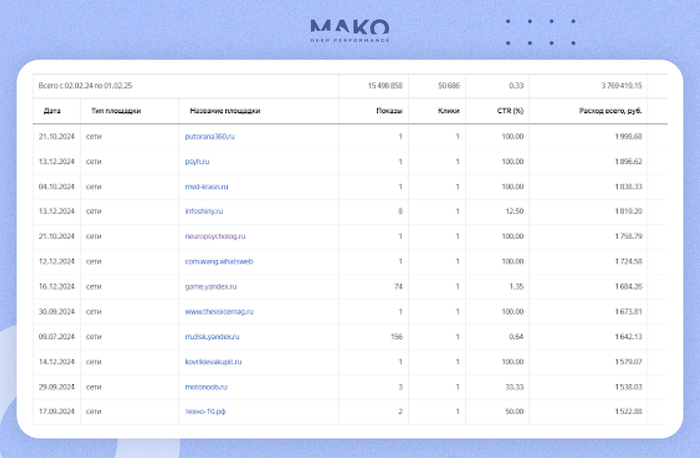Image resolution: width=700 pixels, height=458 pixels.
Task: Click the Тип площадки column header
Action: (x=116, y=111)
